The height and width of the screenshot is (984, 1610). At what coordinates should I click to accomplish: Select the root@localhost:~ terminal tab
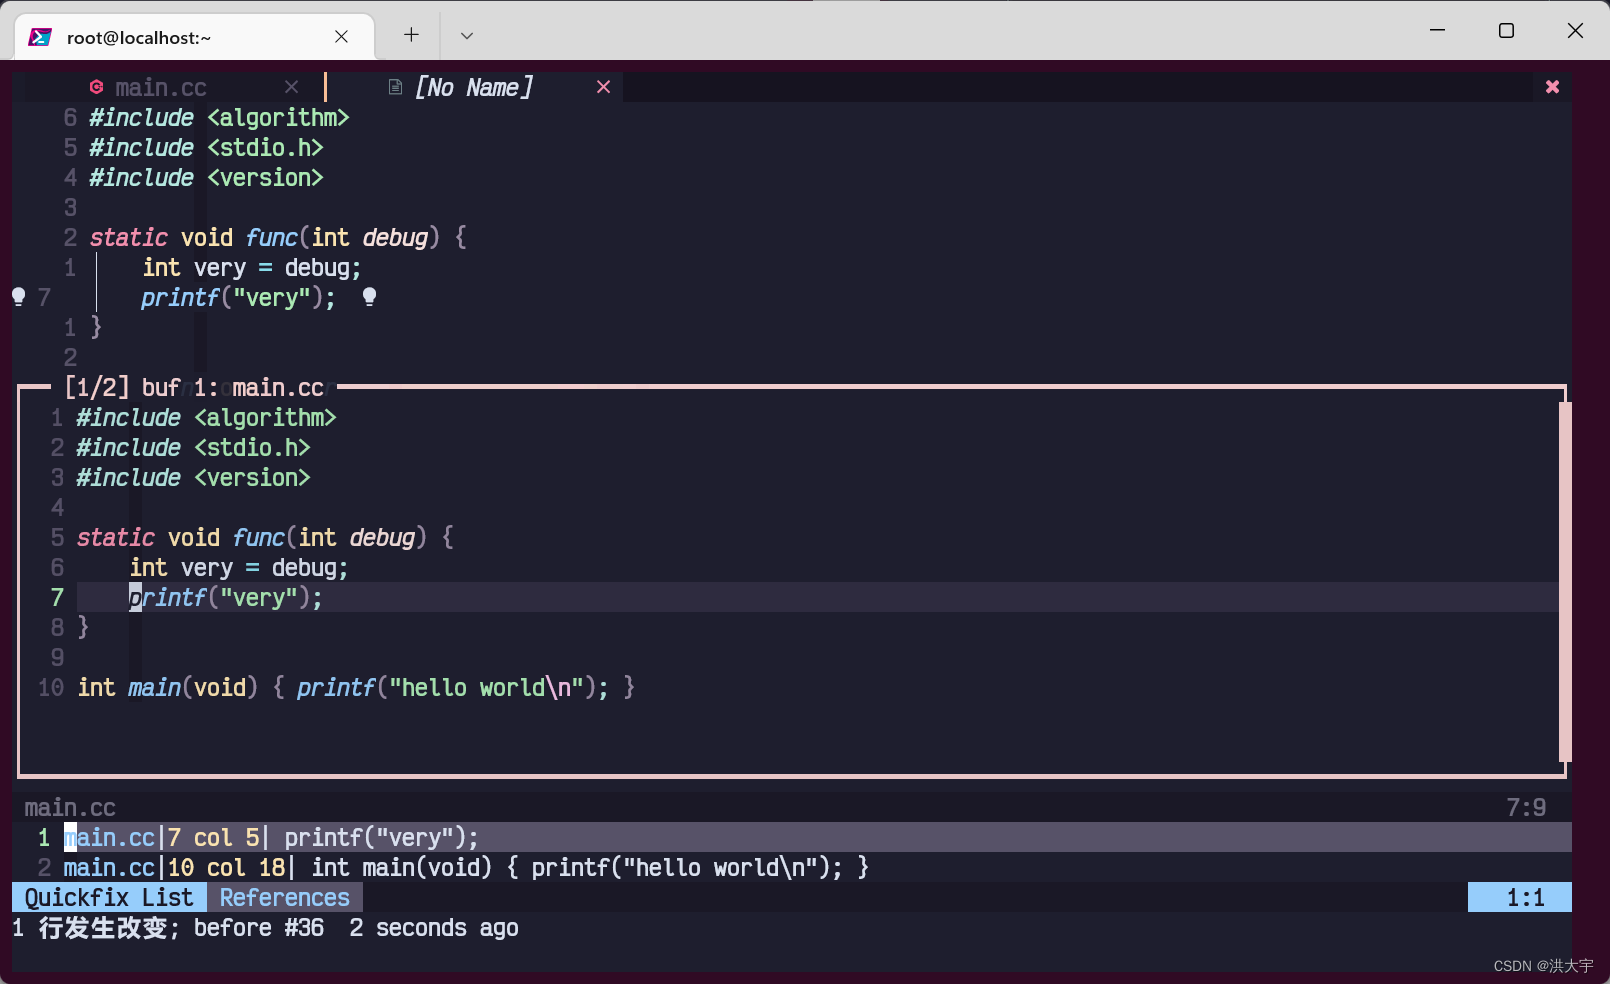[195, 37]
